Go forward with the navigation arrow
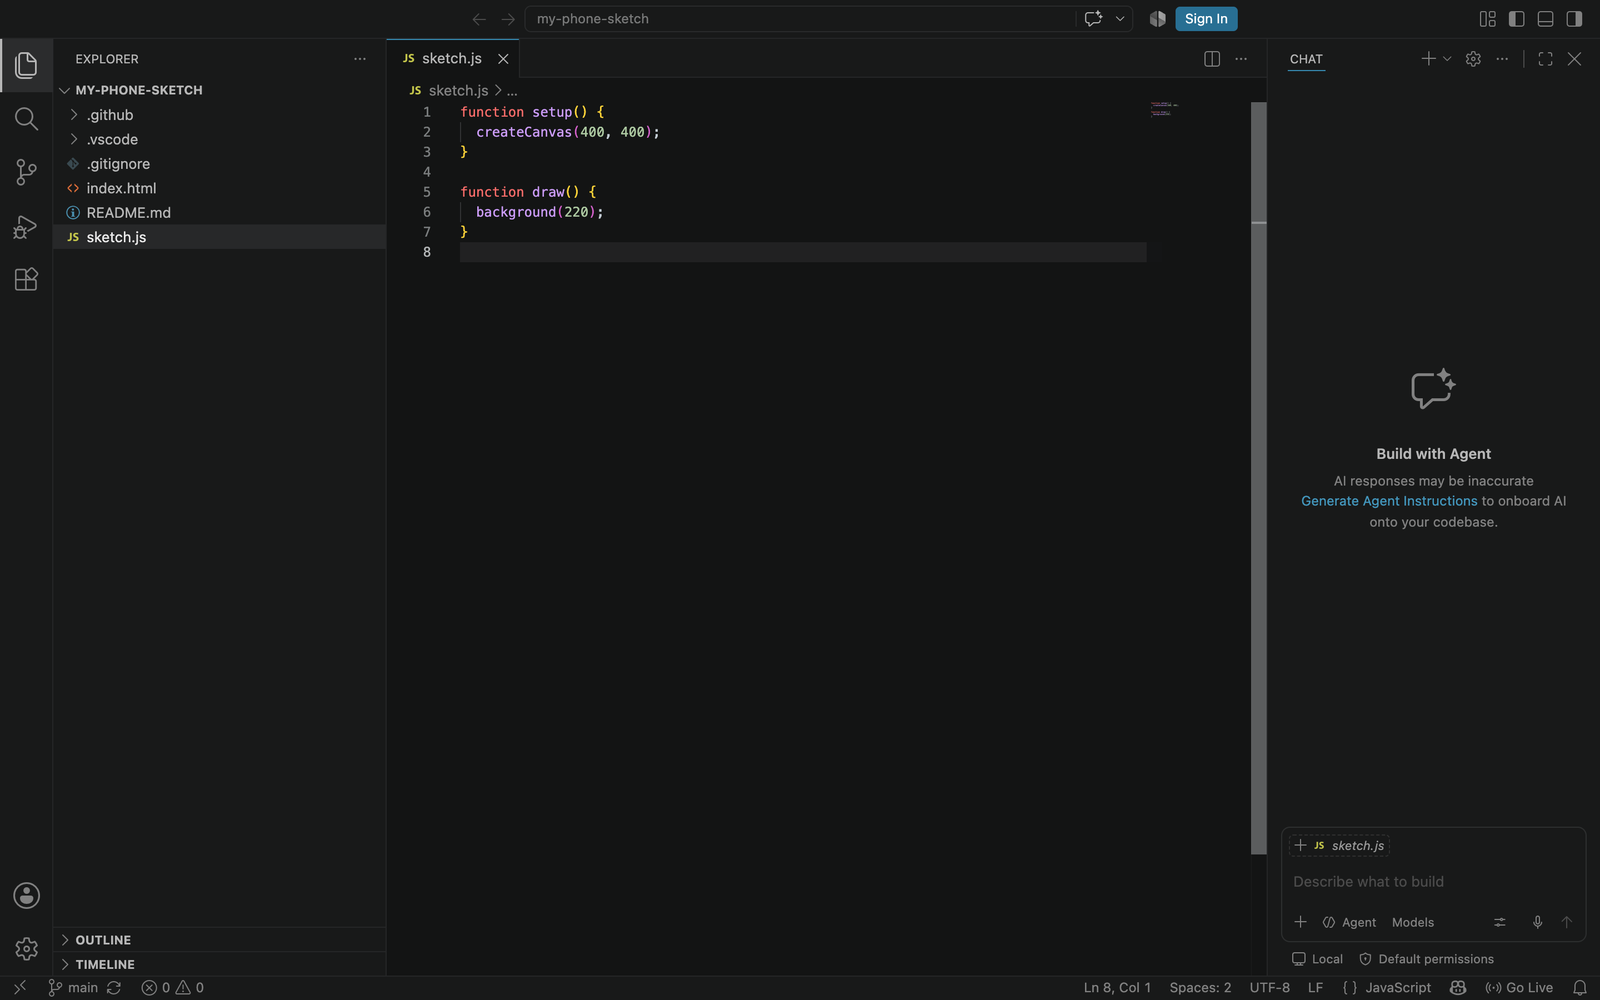Image resolution: width=1600 pixels, height=1000 pixels. (508, 19)
